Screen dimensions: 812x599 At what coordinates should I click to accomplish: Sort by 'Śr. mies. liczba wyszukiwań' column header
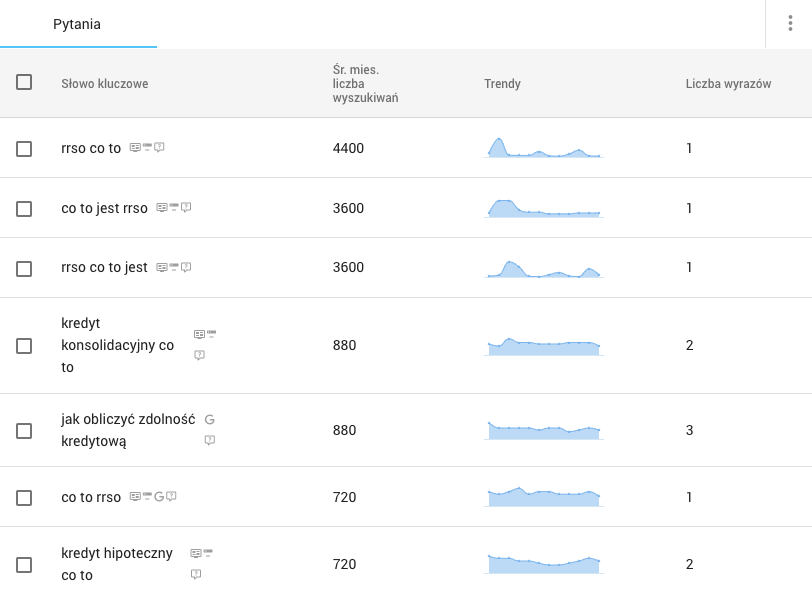365,84
